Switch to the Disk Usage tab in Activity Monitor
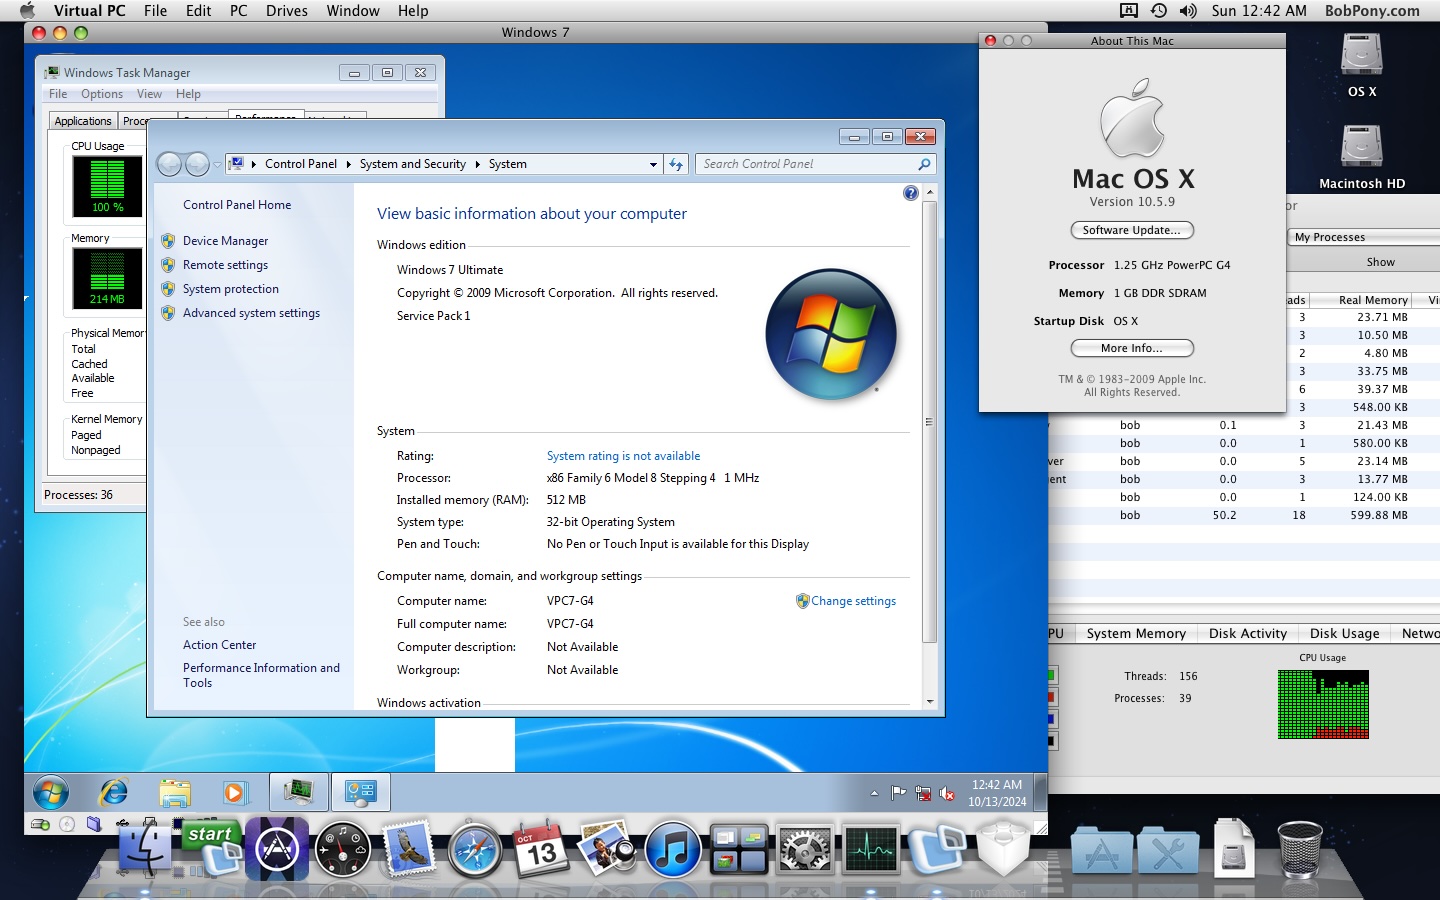Image resolution: width=1440 pixels, height=900 pixels. tap(1345, 633)
